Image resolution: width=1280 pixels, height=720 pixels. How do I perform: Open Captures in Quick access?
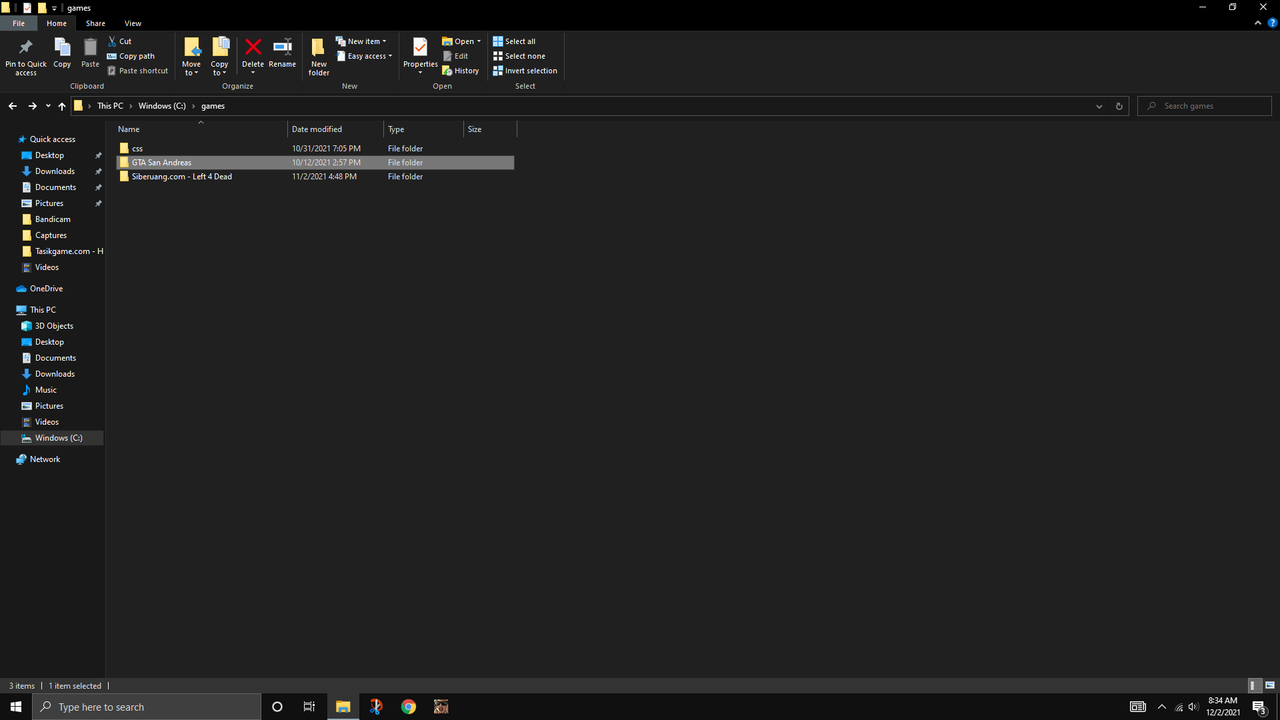(x=50, y=235)
